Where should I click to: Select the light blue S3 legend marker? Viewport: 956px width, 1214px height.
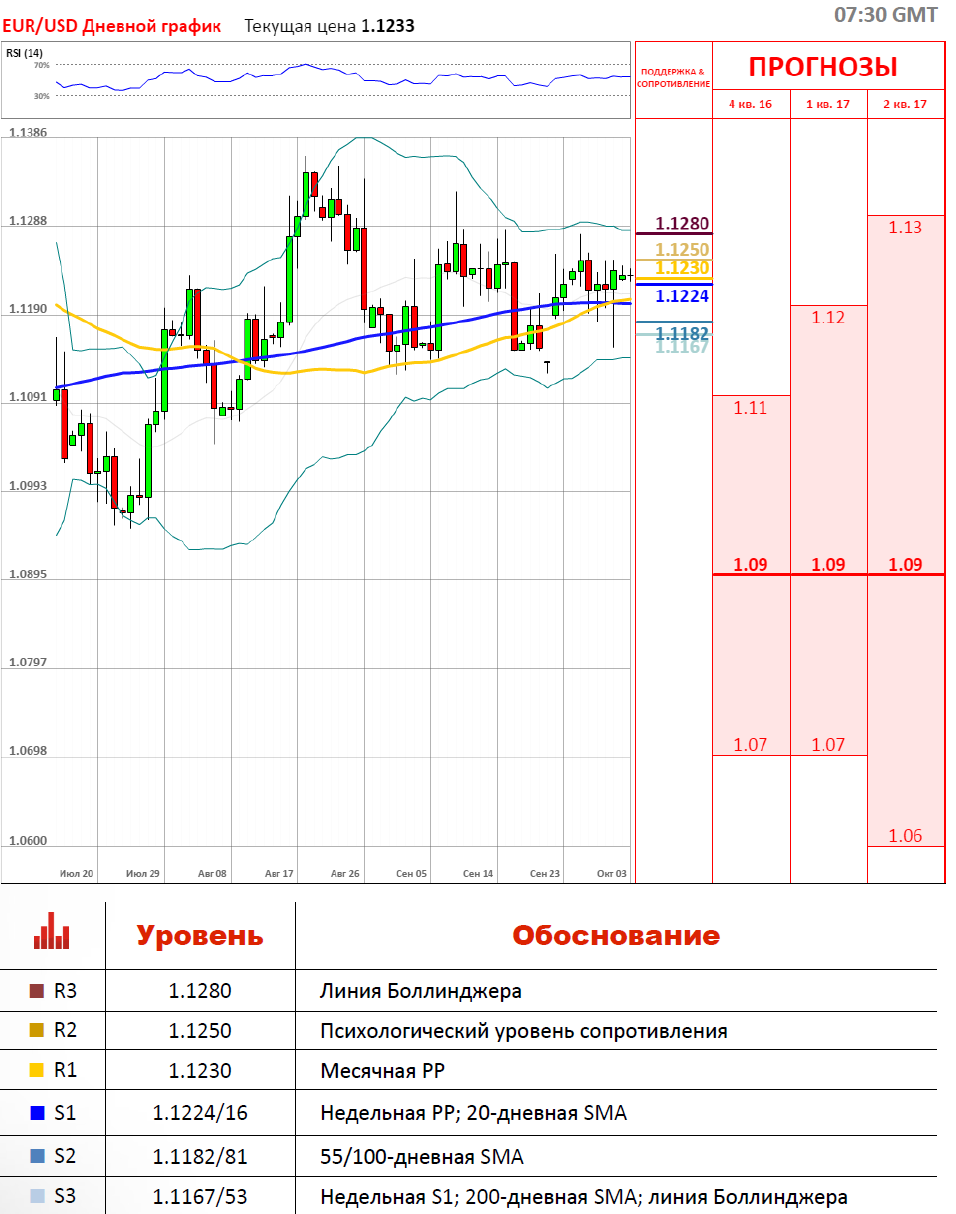pos(38,1196)
